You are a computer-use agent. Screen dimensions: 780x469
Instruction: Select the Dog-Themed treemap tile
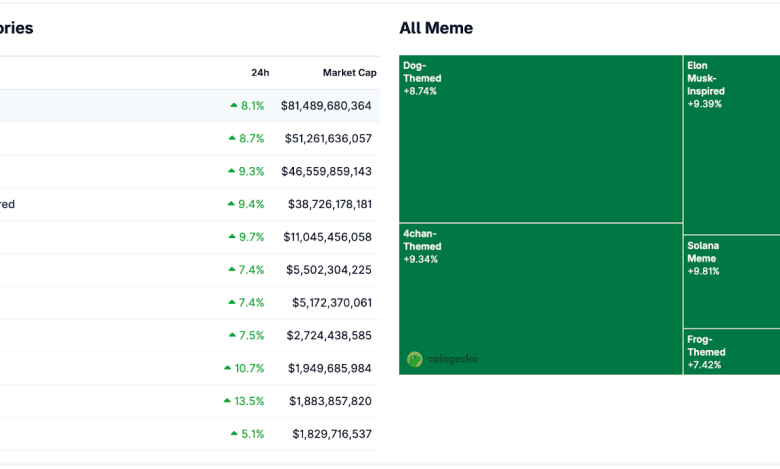point(540,140)
